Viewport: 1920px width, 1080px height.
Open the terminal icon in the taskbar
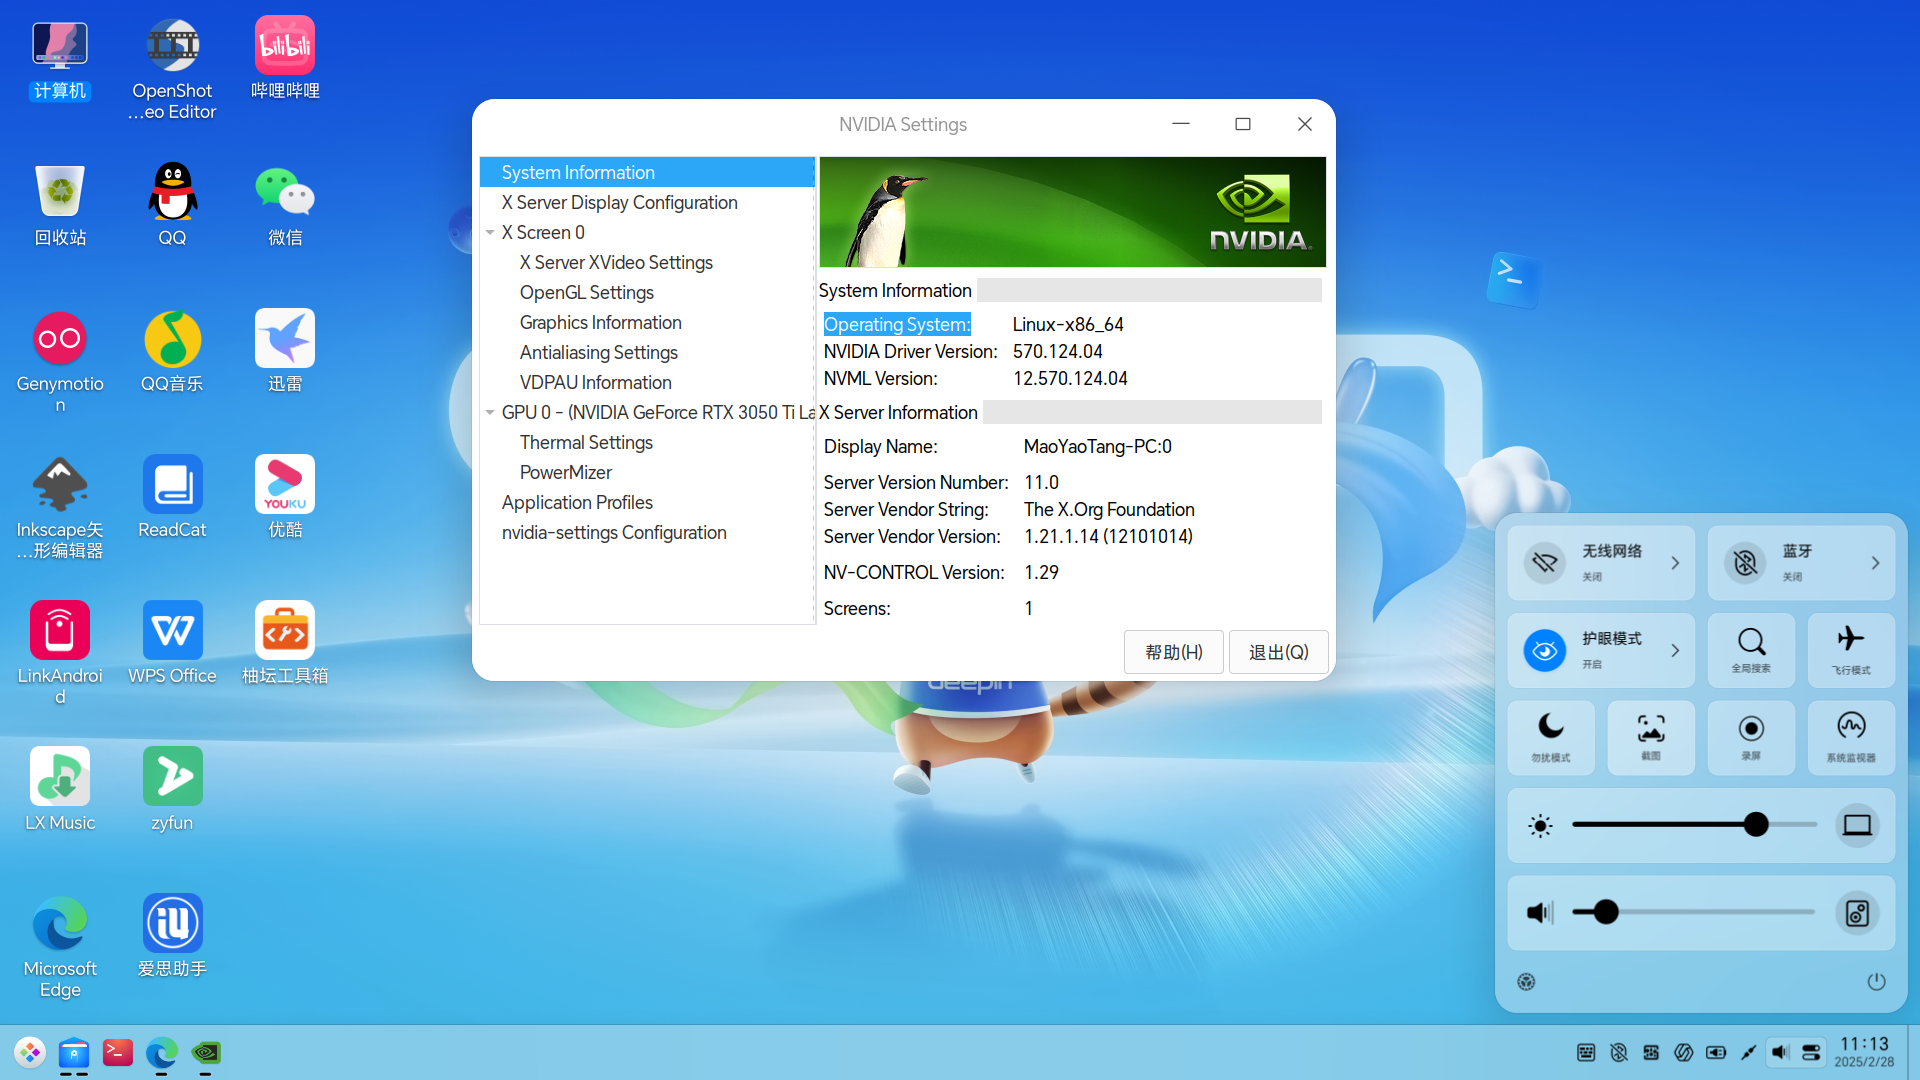118,1052
